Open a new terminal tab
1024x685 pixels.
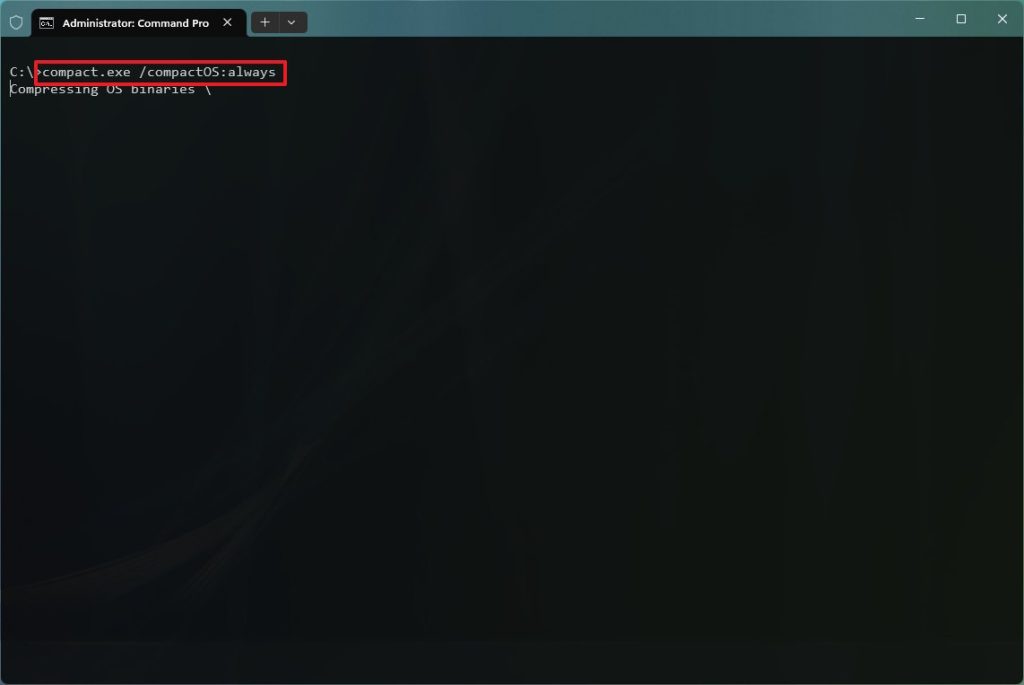click(x=264, y=23)
